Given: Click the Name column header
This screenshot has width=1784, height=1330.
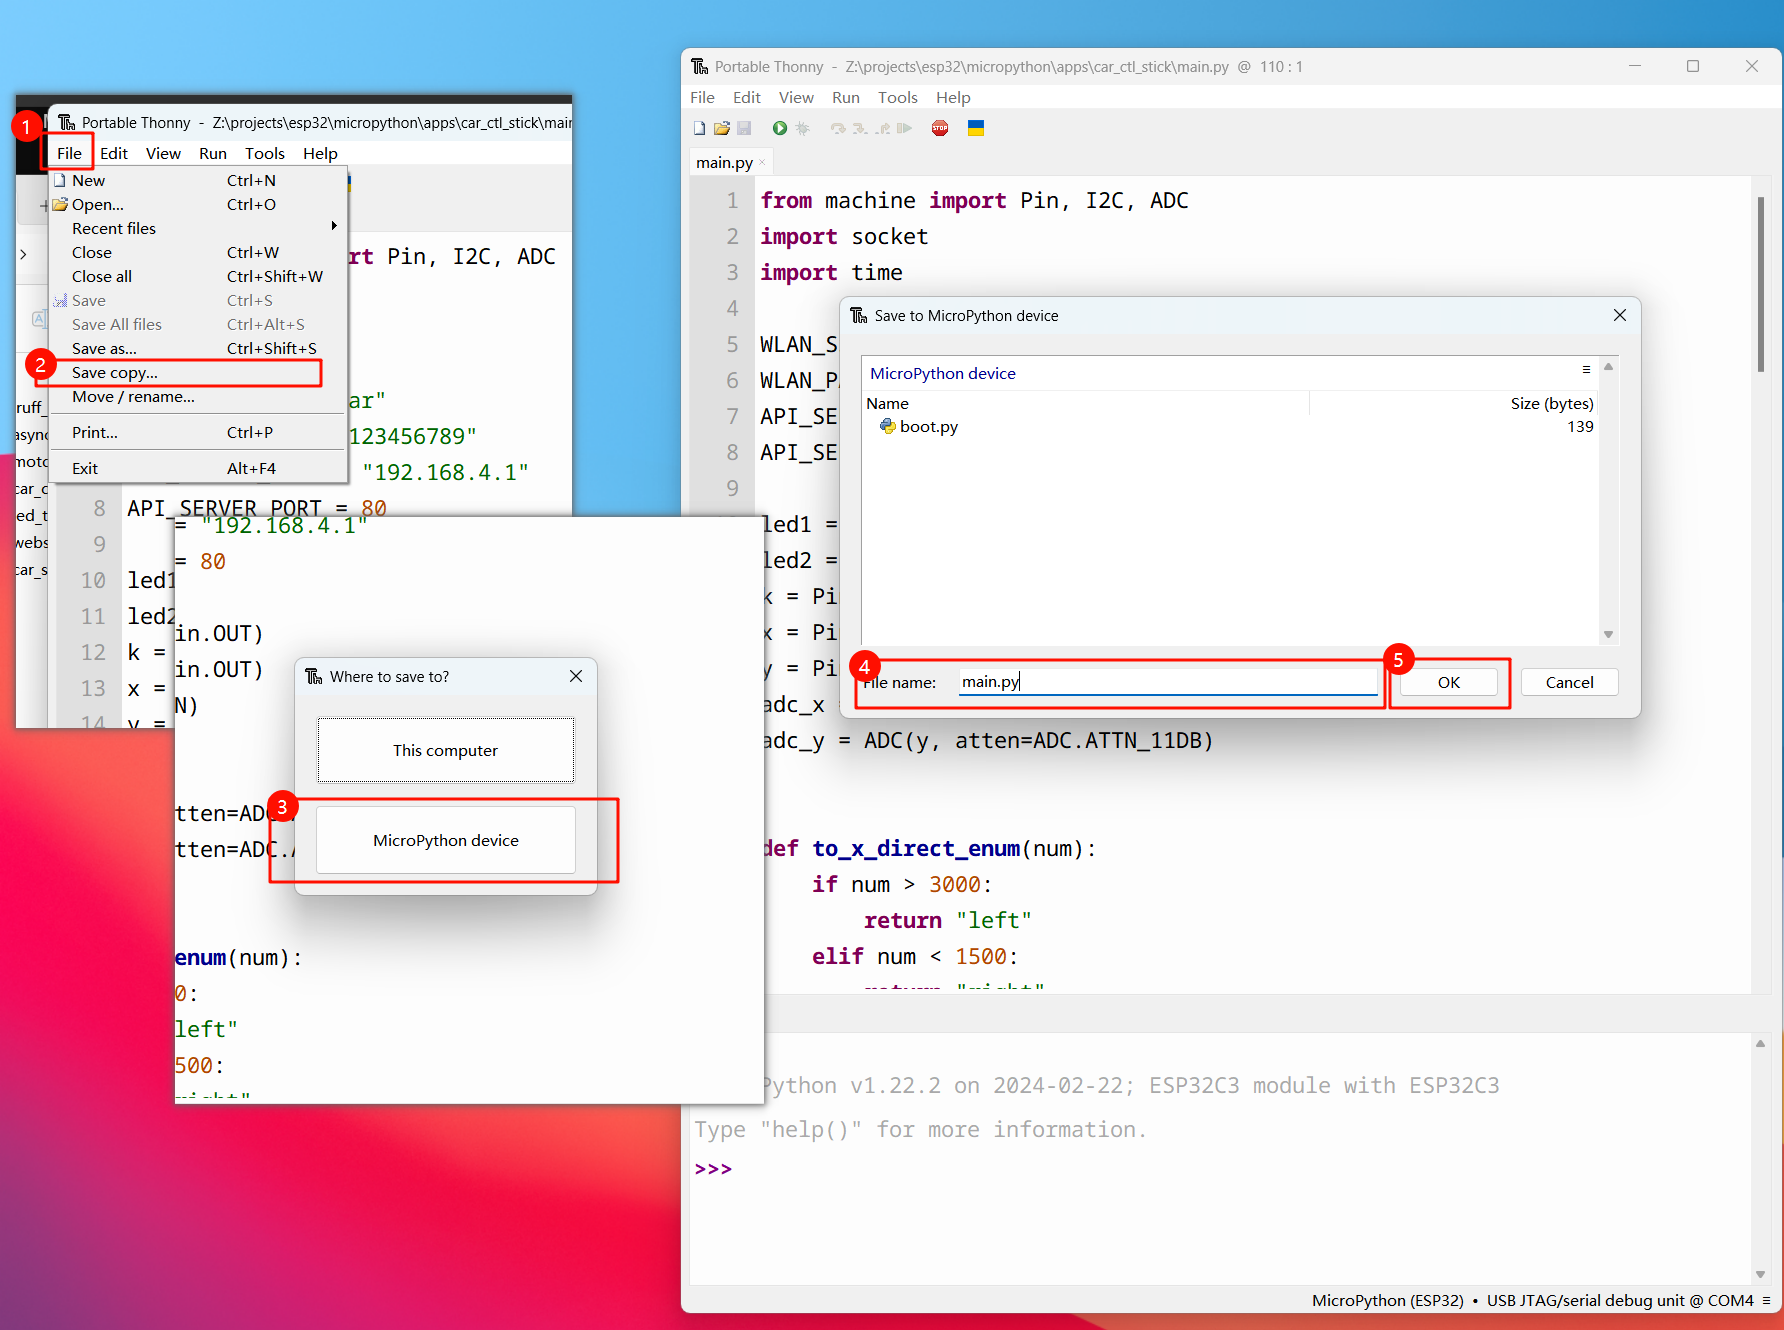Looking at the screenshot, I should (1087, 403).
